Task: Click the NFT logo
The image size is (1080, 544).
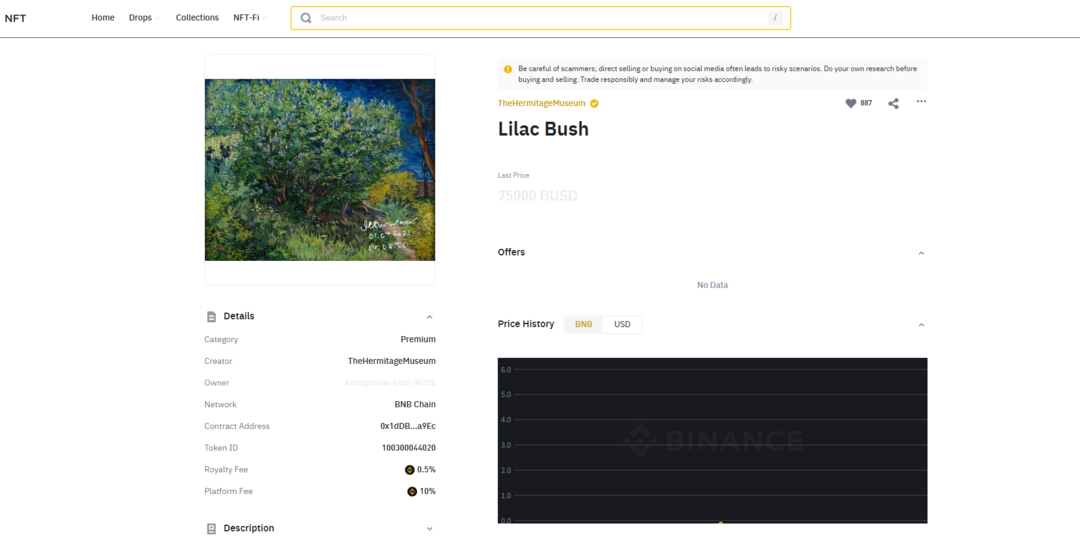Action: coord(15,18)
